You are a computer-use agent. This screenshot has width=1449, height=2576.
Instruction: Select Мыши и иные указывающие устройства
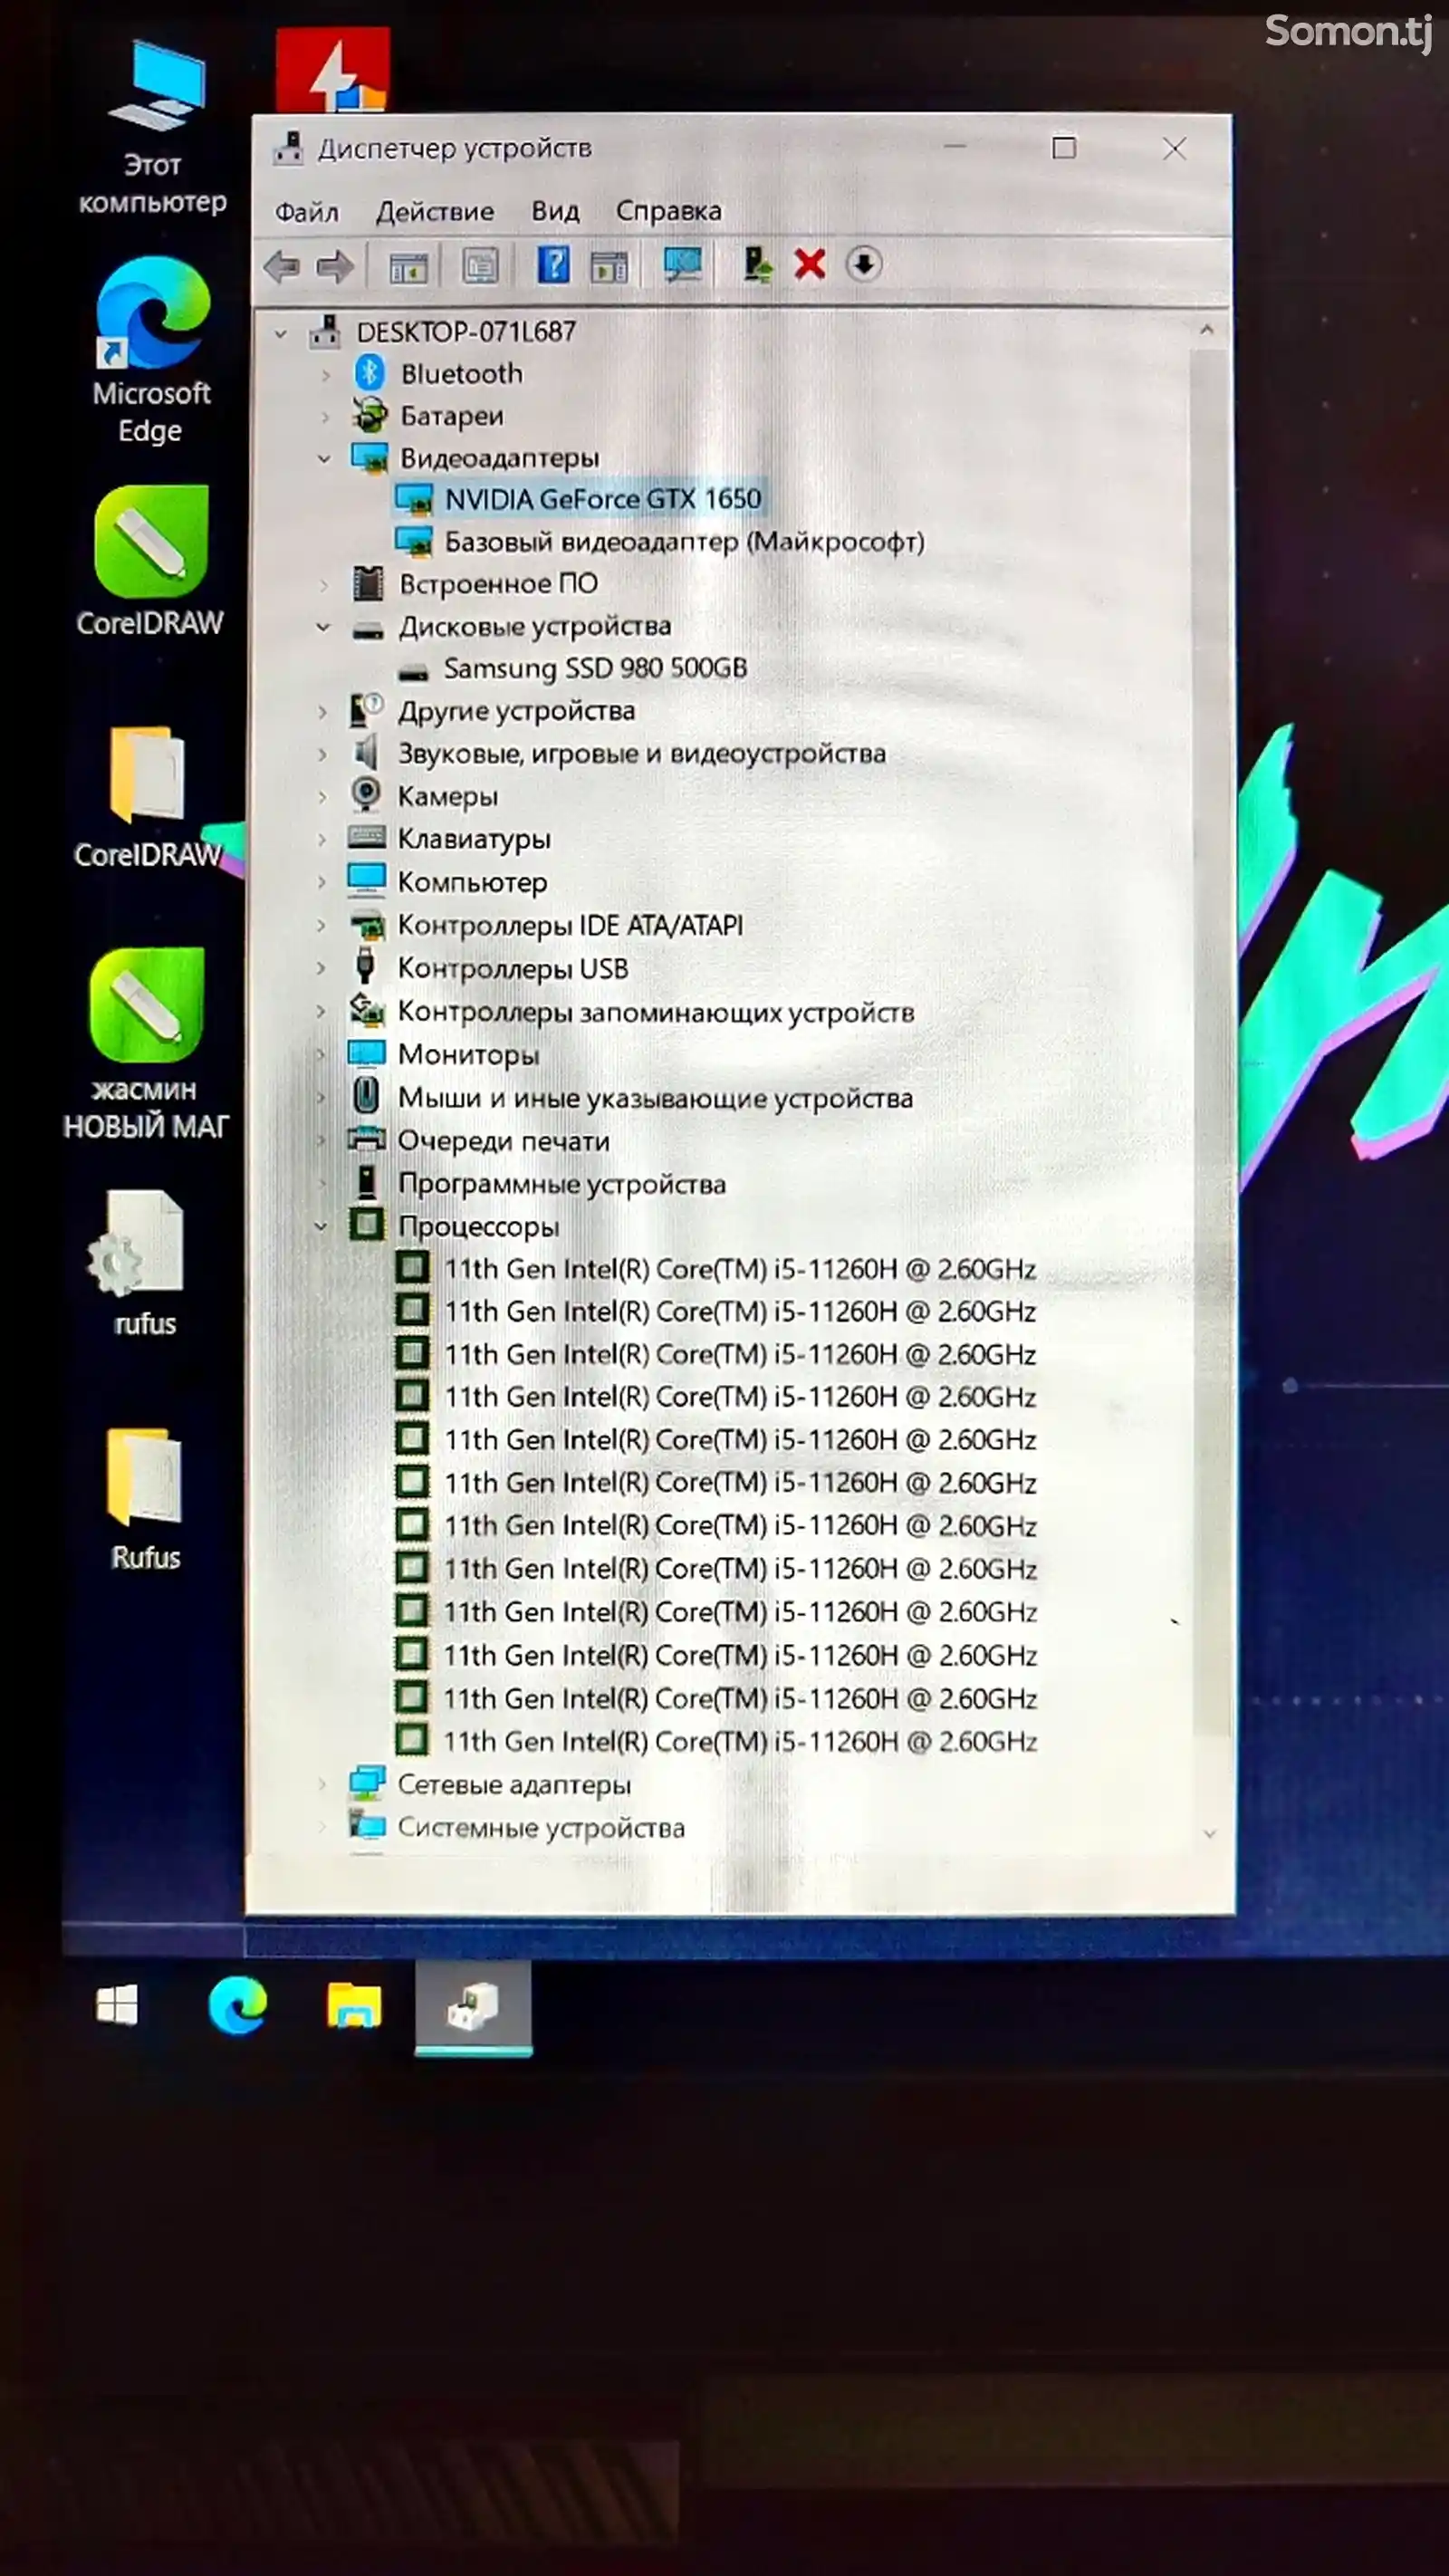pos(655,1097)
